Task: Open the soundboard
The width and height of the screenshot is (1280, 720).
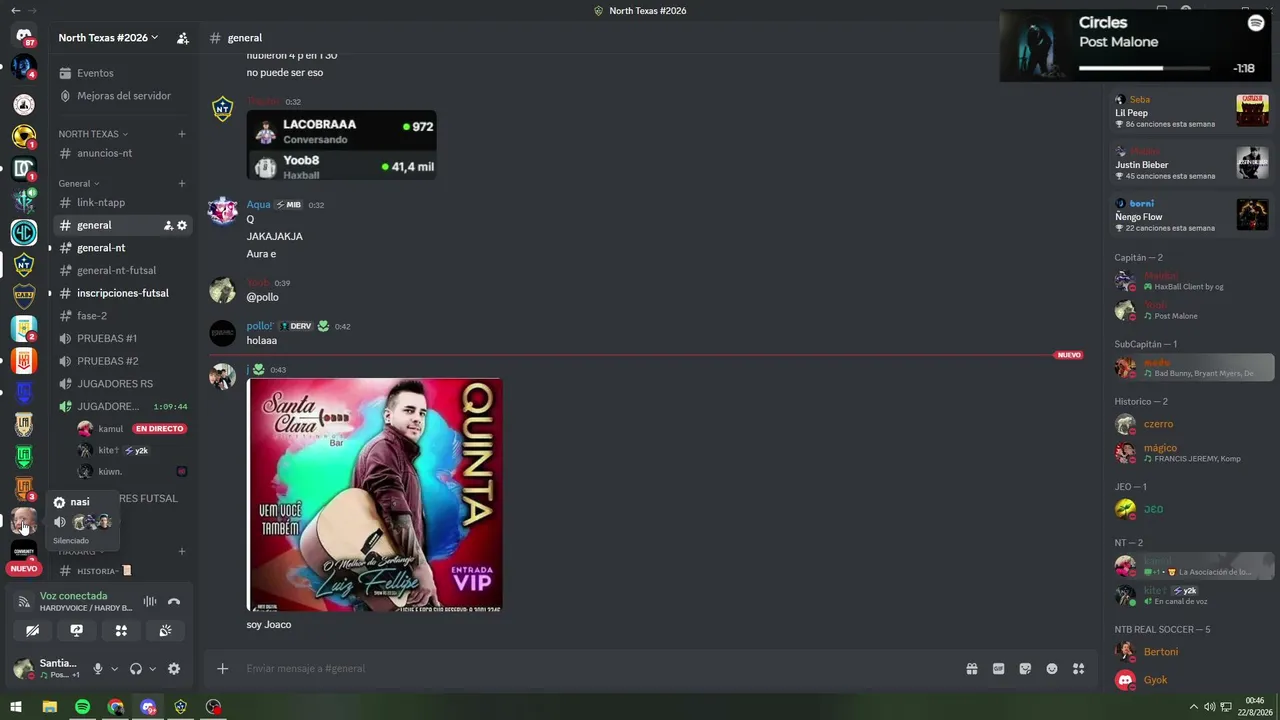Action: tap(165, 631)
